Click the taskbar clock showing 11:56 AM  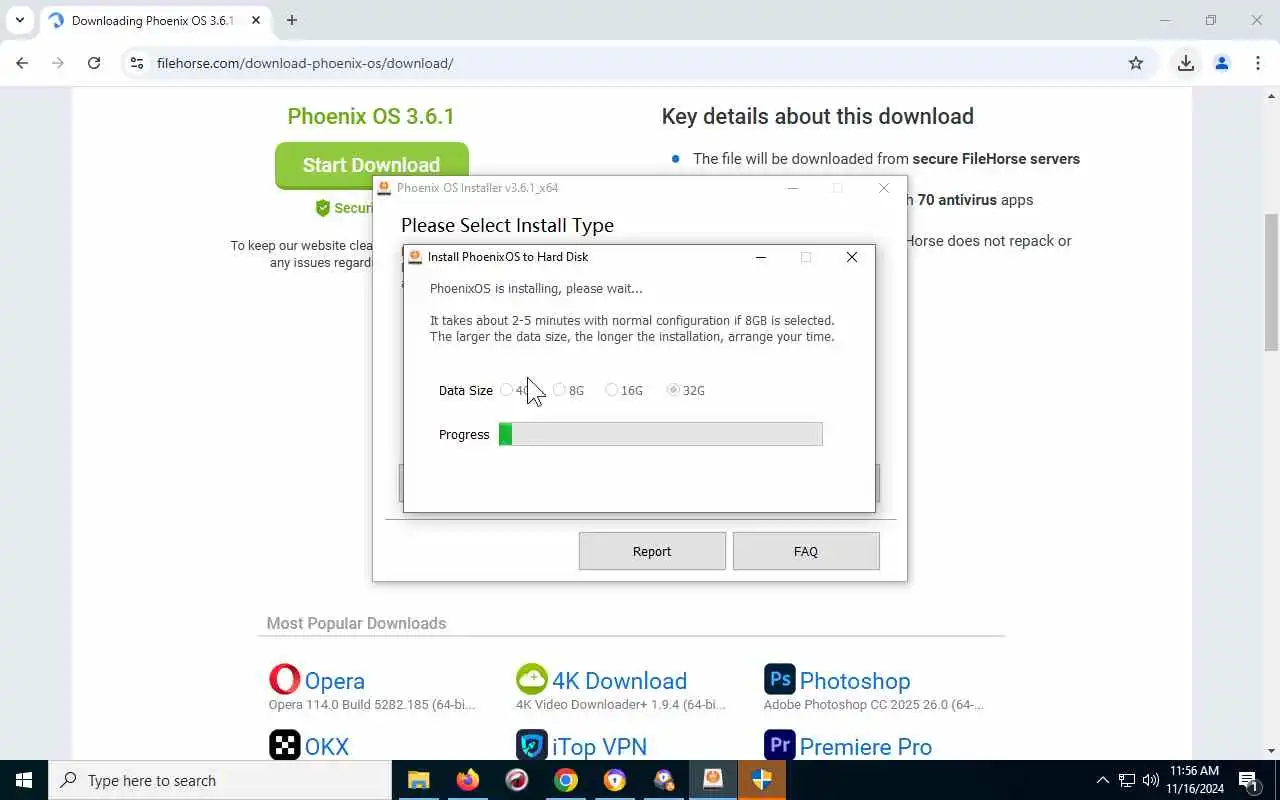pyautogui.click(x=1195, y=780)
